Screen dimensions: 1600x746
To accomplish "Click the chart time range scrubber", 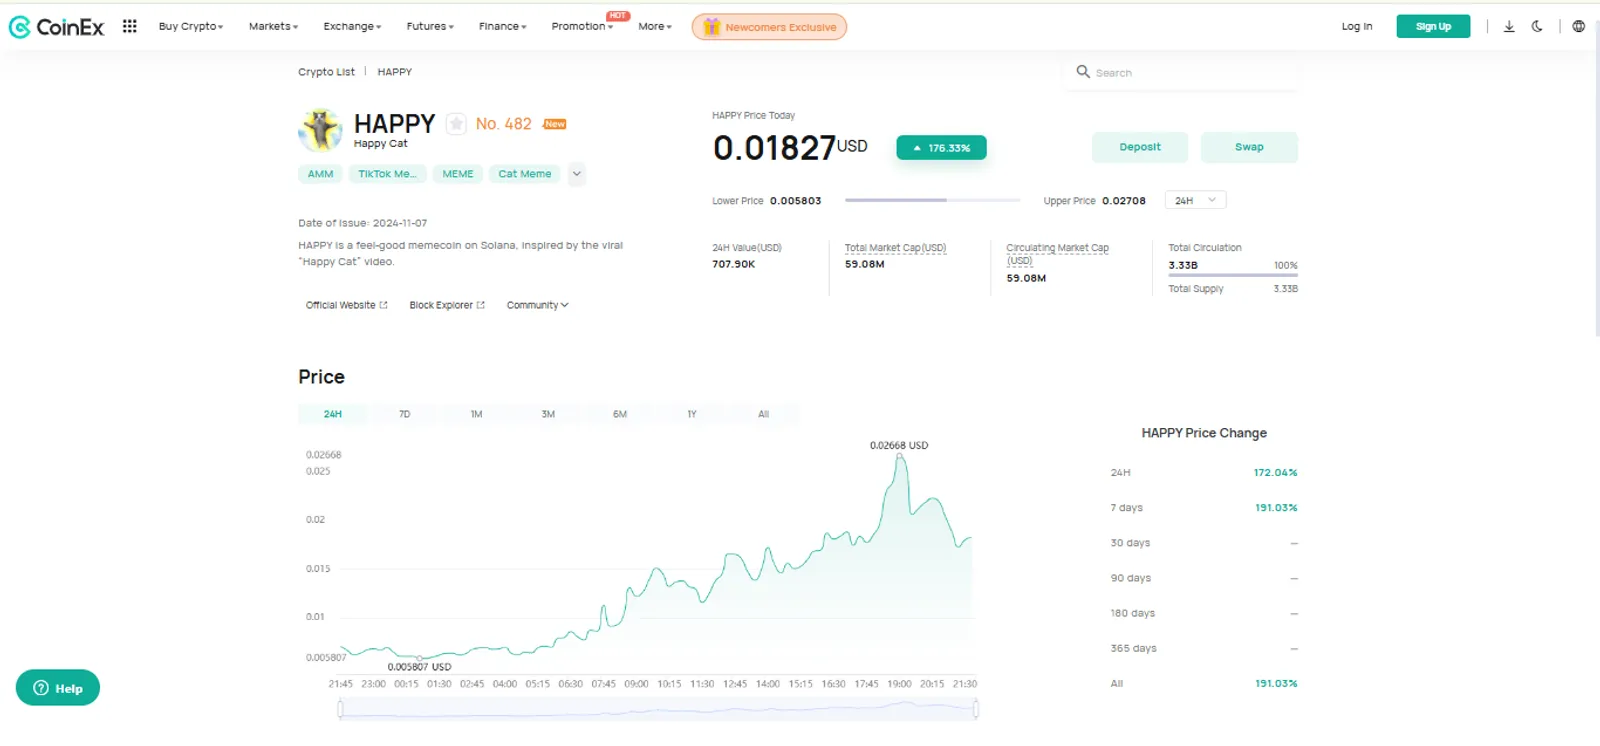I will (658, 709).
